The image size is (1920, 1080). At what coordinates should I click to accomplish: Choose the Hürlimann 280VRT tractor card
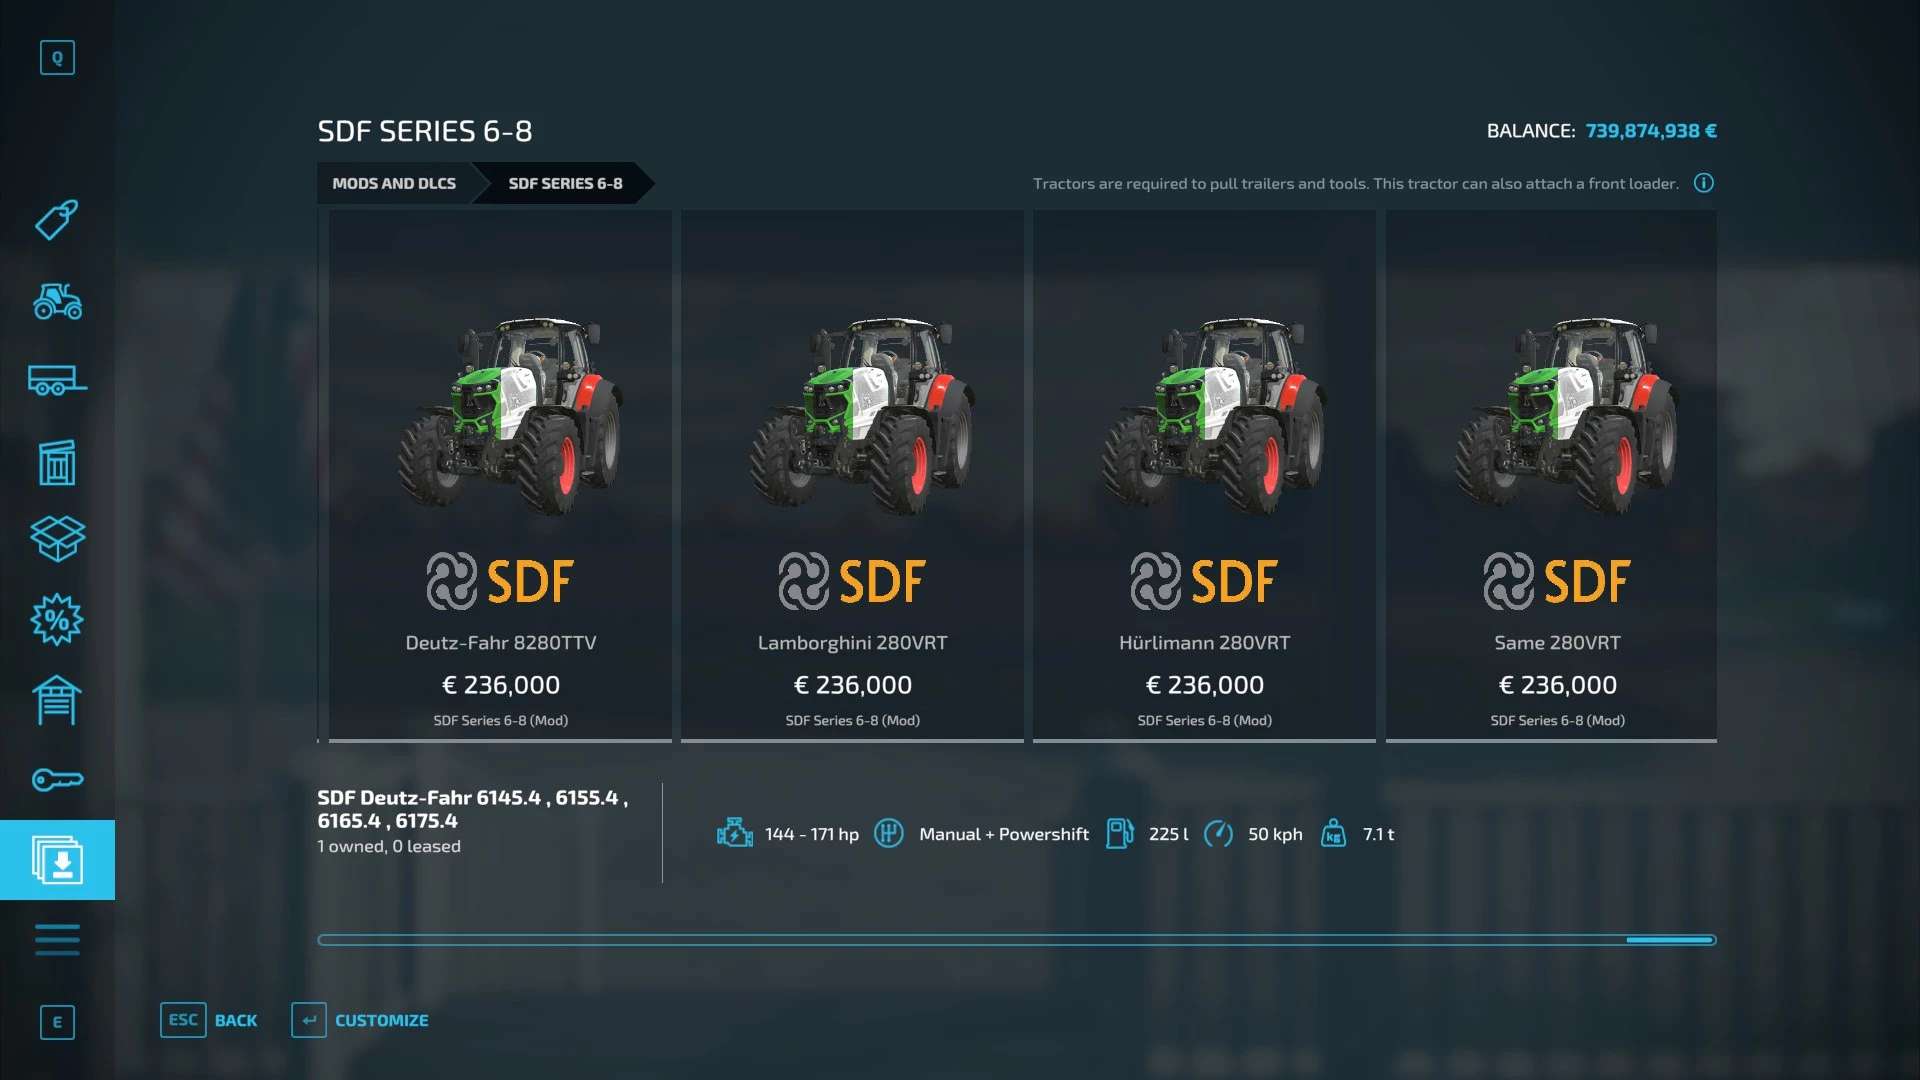(1204, 476)
